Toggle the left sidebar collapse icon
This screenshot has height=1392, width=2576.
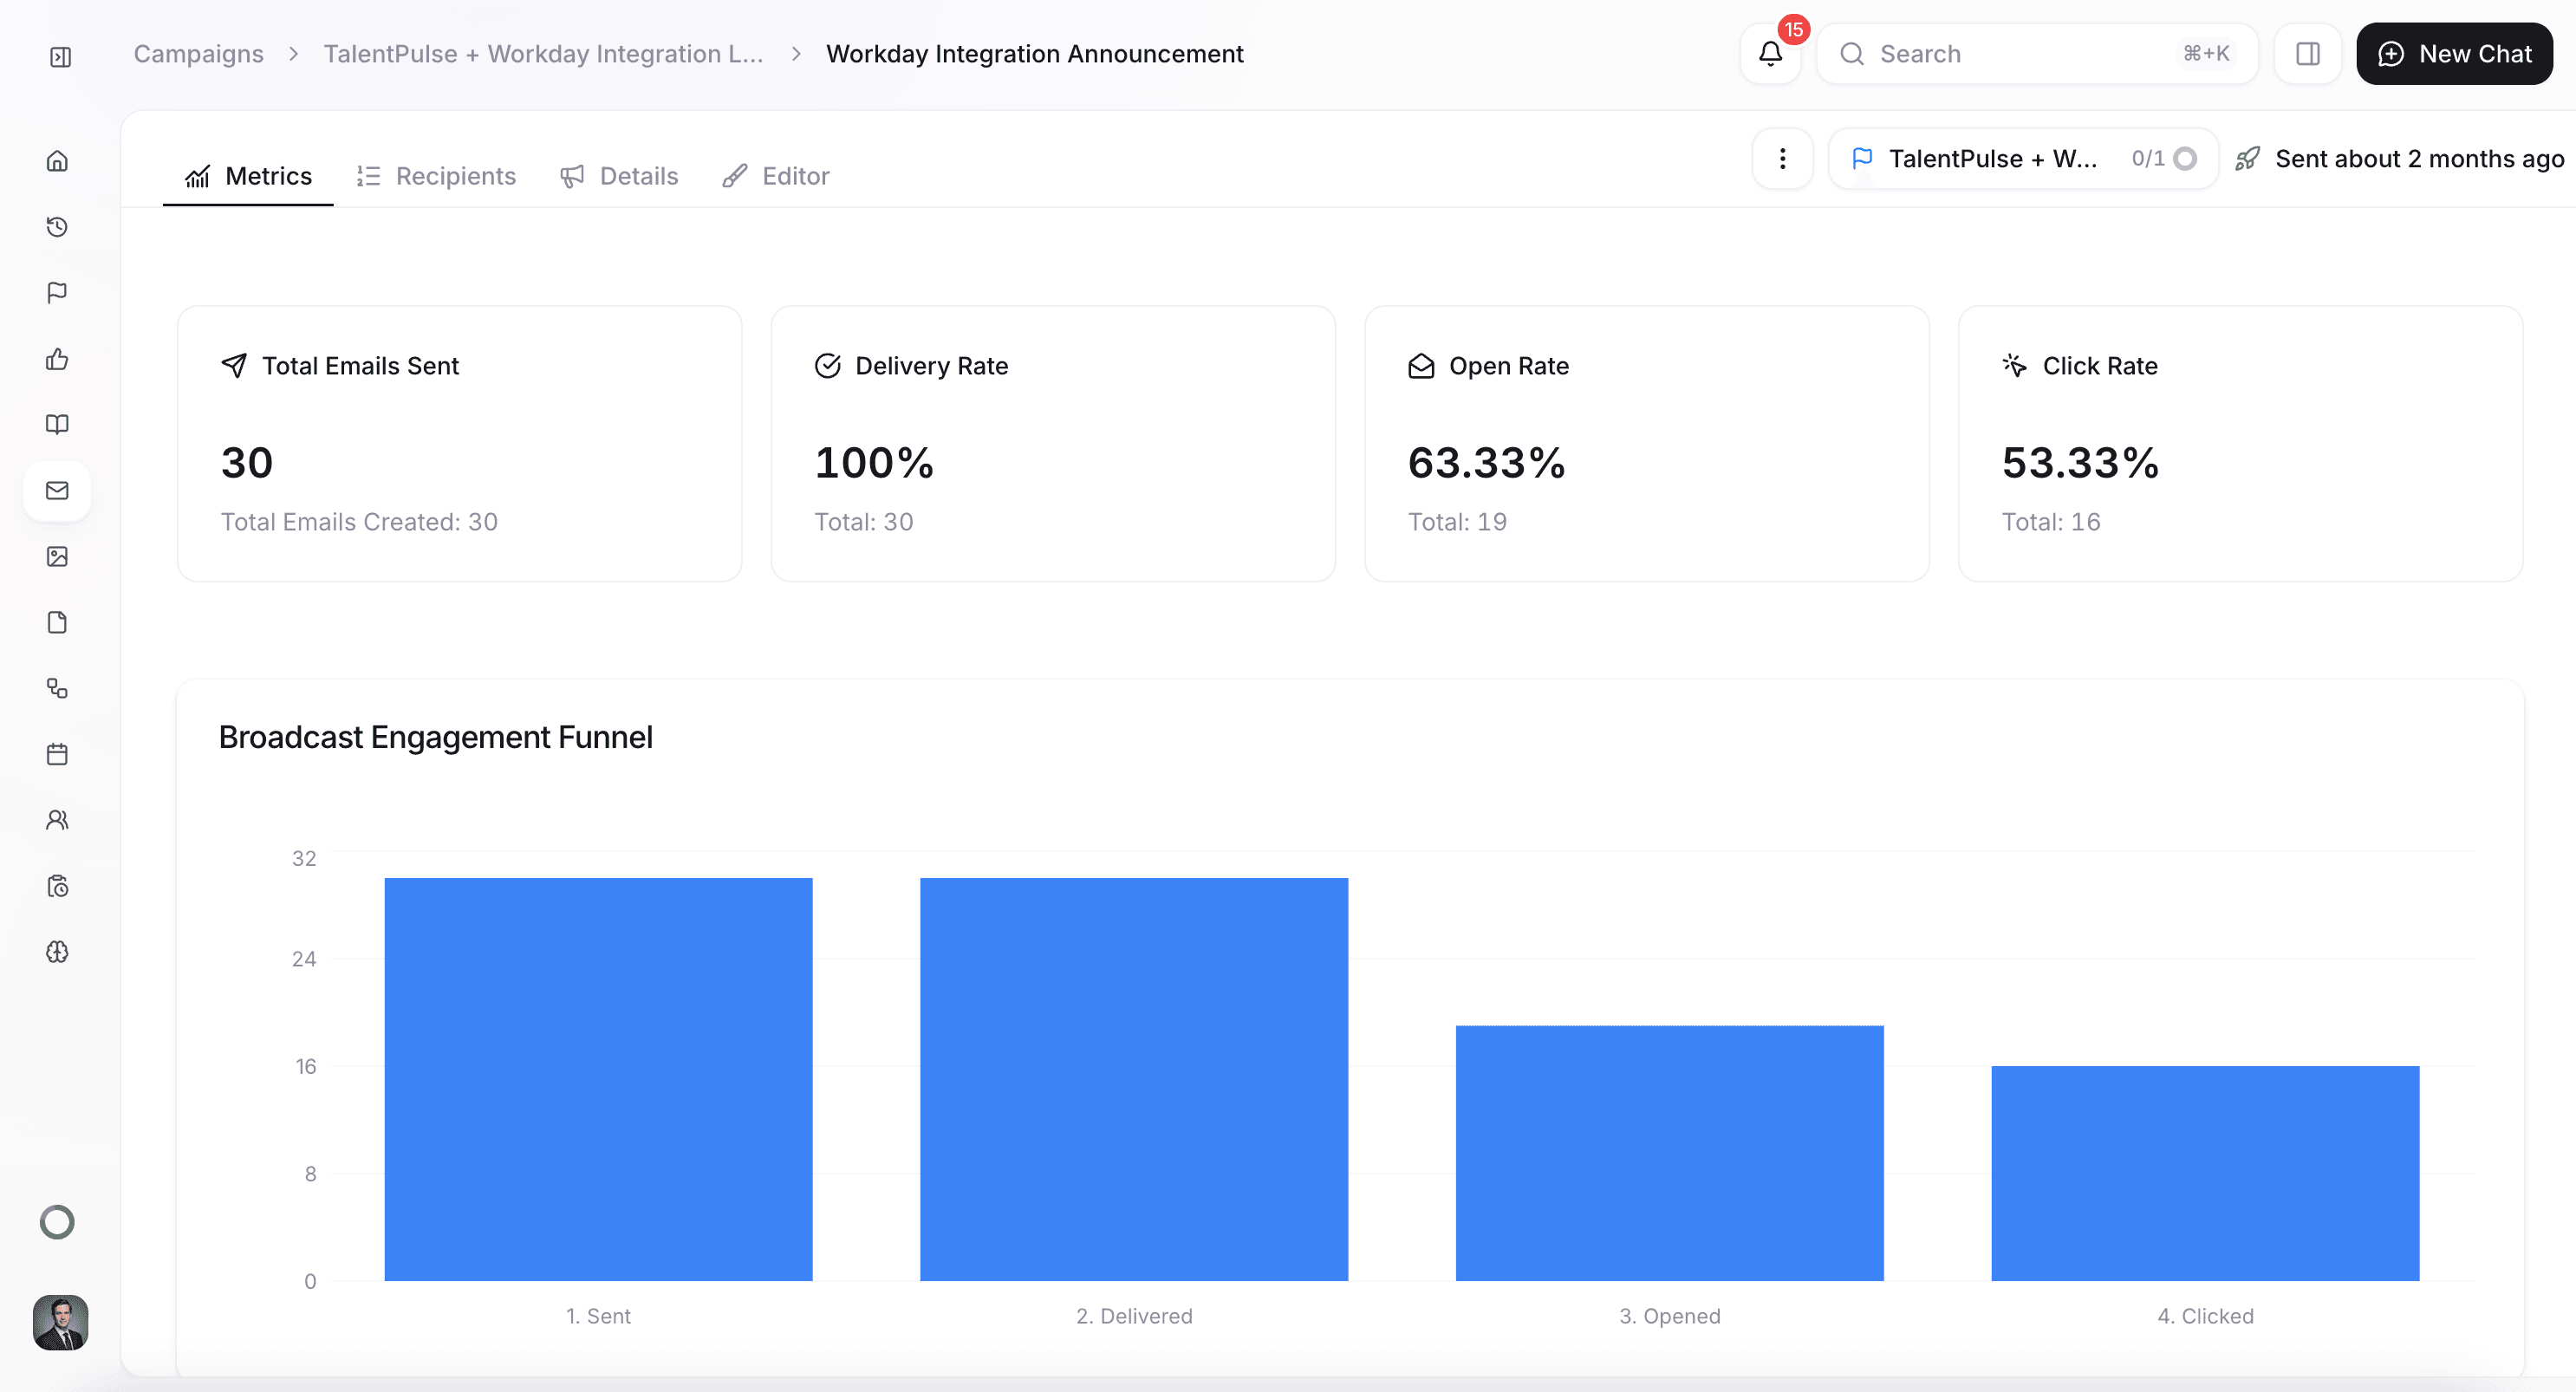pyautogui.click(x=60, y=57)
